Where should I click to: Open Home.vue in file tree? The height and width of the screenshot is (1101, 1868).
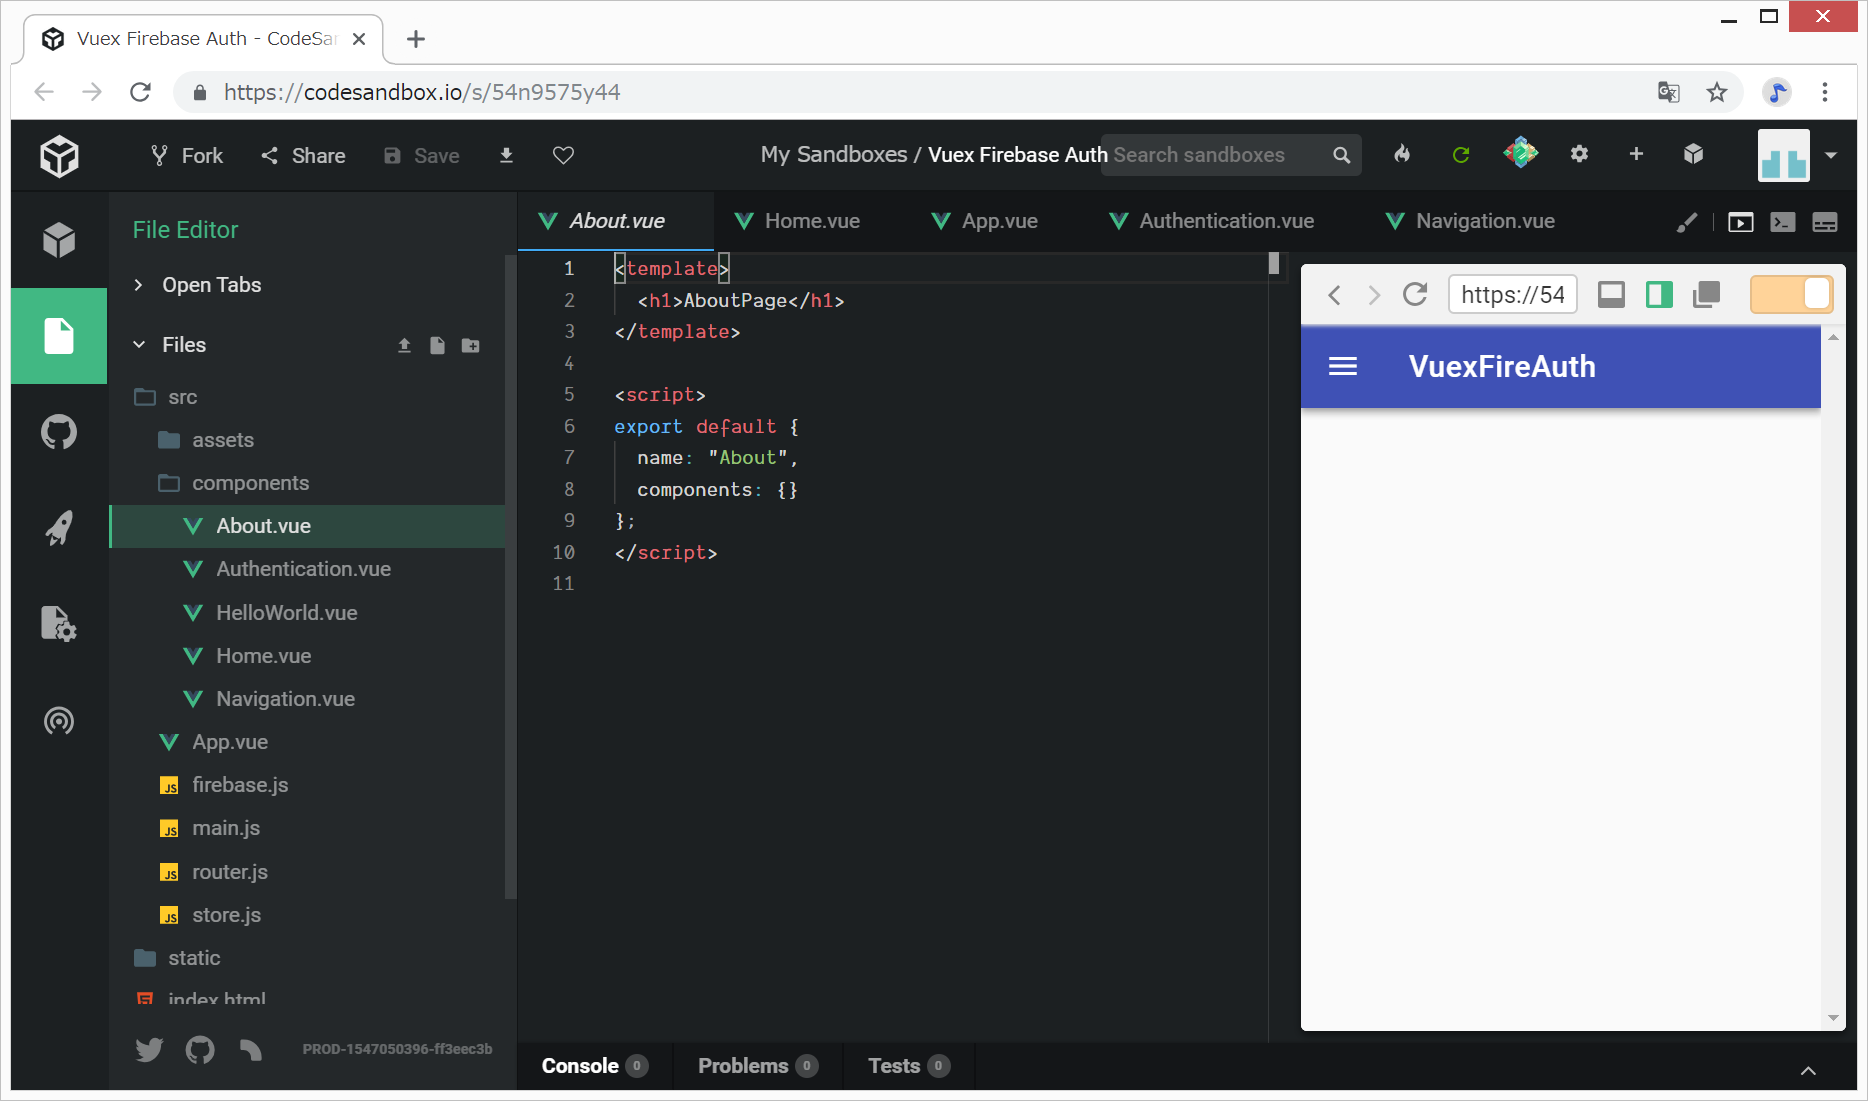click(307, 656)
